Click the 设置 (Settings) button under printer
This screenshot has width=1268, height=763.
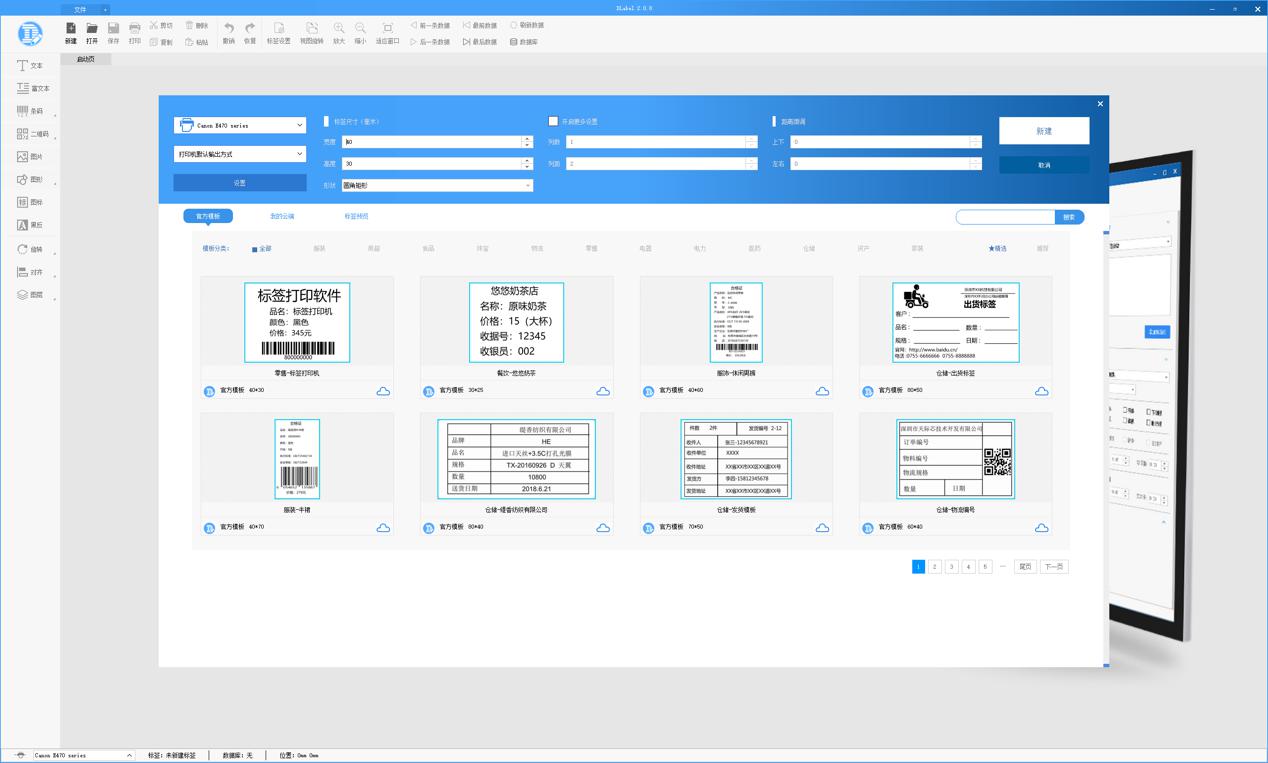(240, 183)
